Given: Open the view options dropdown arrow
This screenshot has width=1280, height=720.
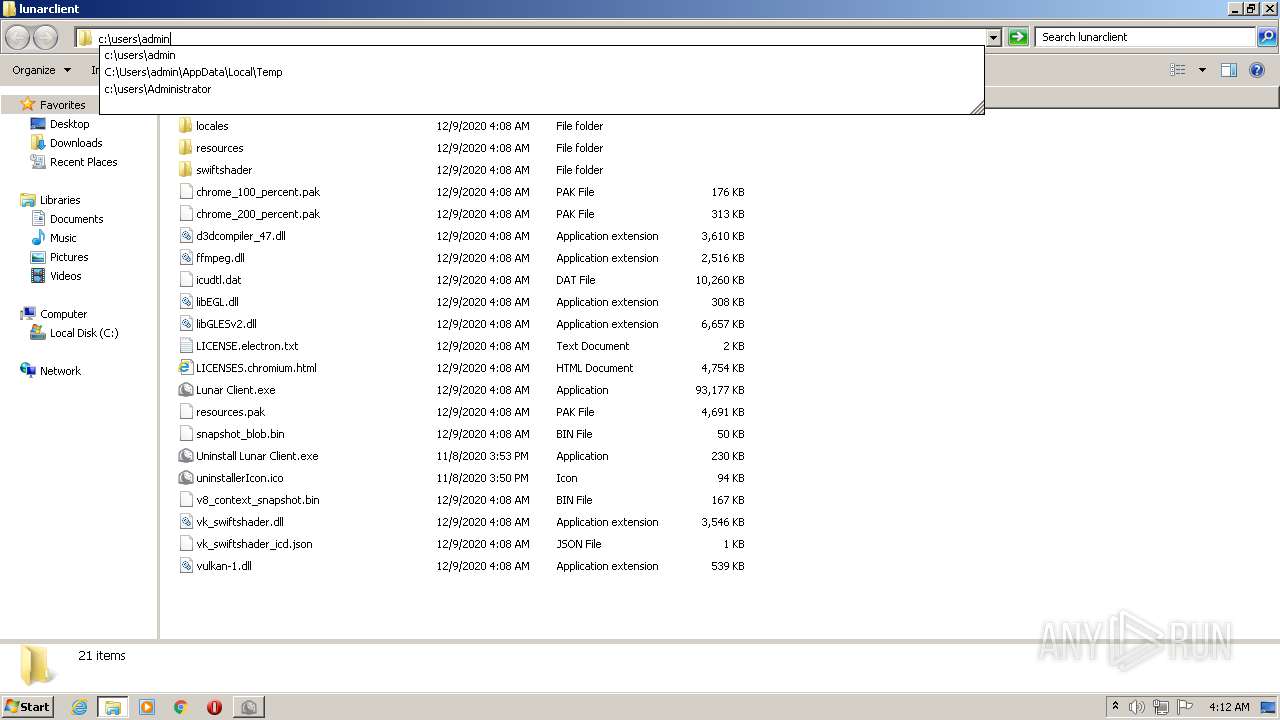Looking at the screenshot, I should click(x=1202, y=70).
